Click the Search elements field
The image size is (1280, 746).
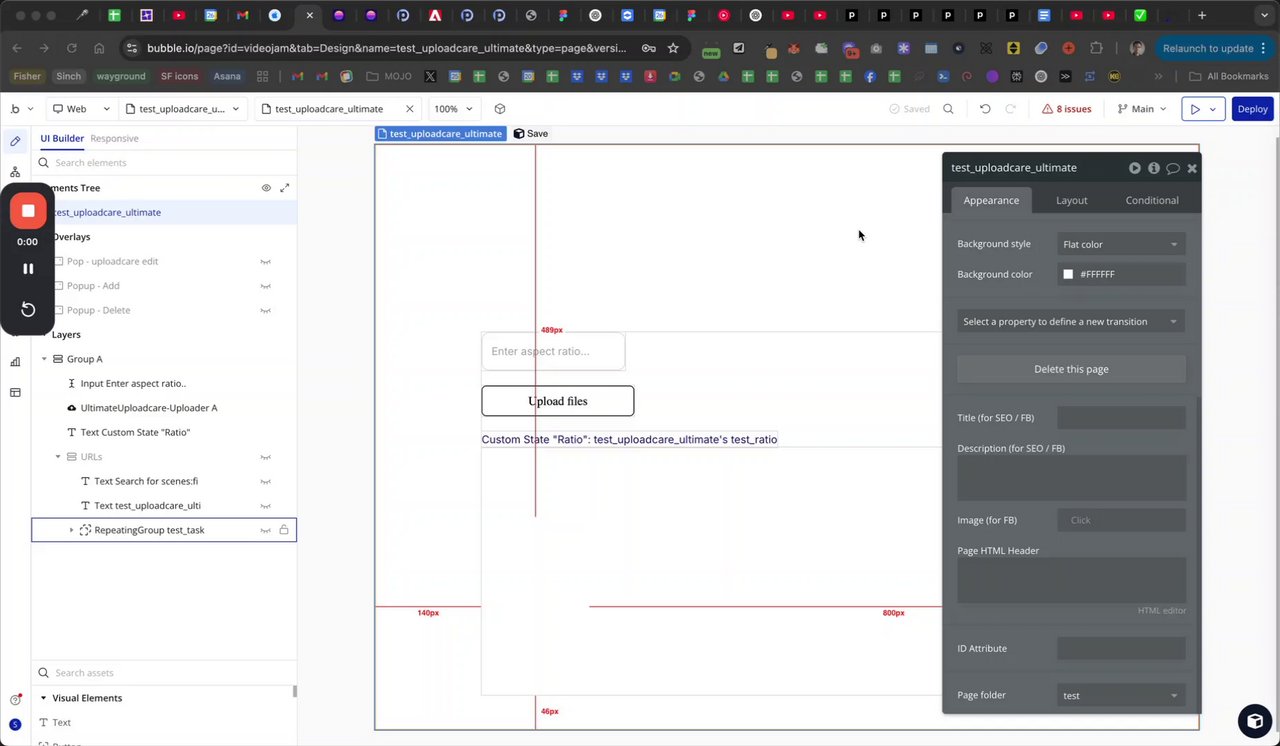[166, 163]
